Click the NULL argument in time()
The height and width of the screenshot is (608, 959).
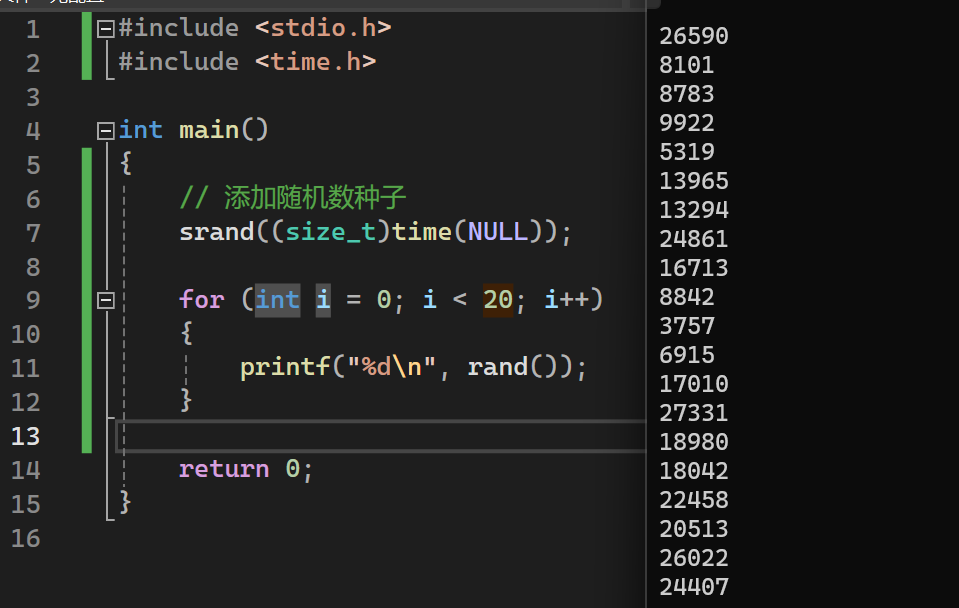tap(497, 233)
